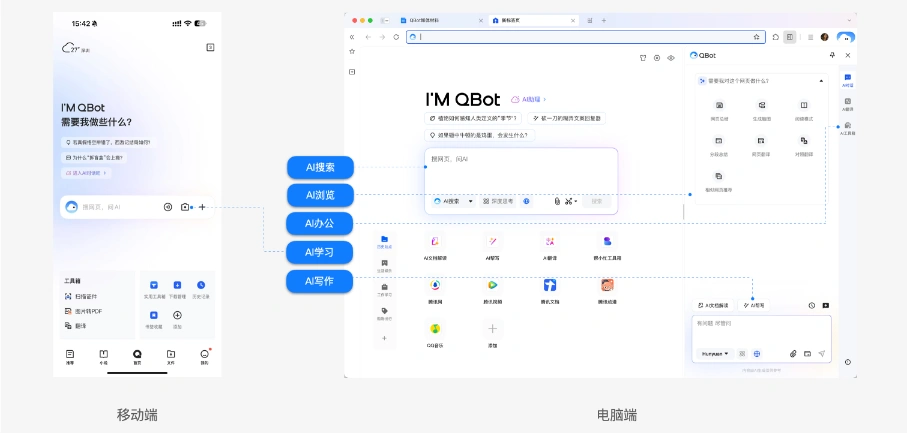Collapse the side panel suggestions section
Viewport: 908px width, 434px height.
click(821, 80)
